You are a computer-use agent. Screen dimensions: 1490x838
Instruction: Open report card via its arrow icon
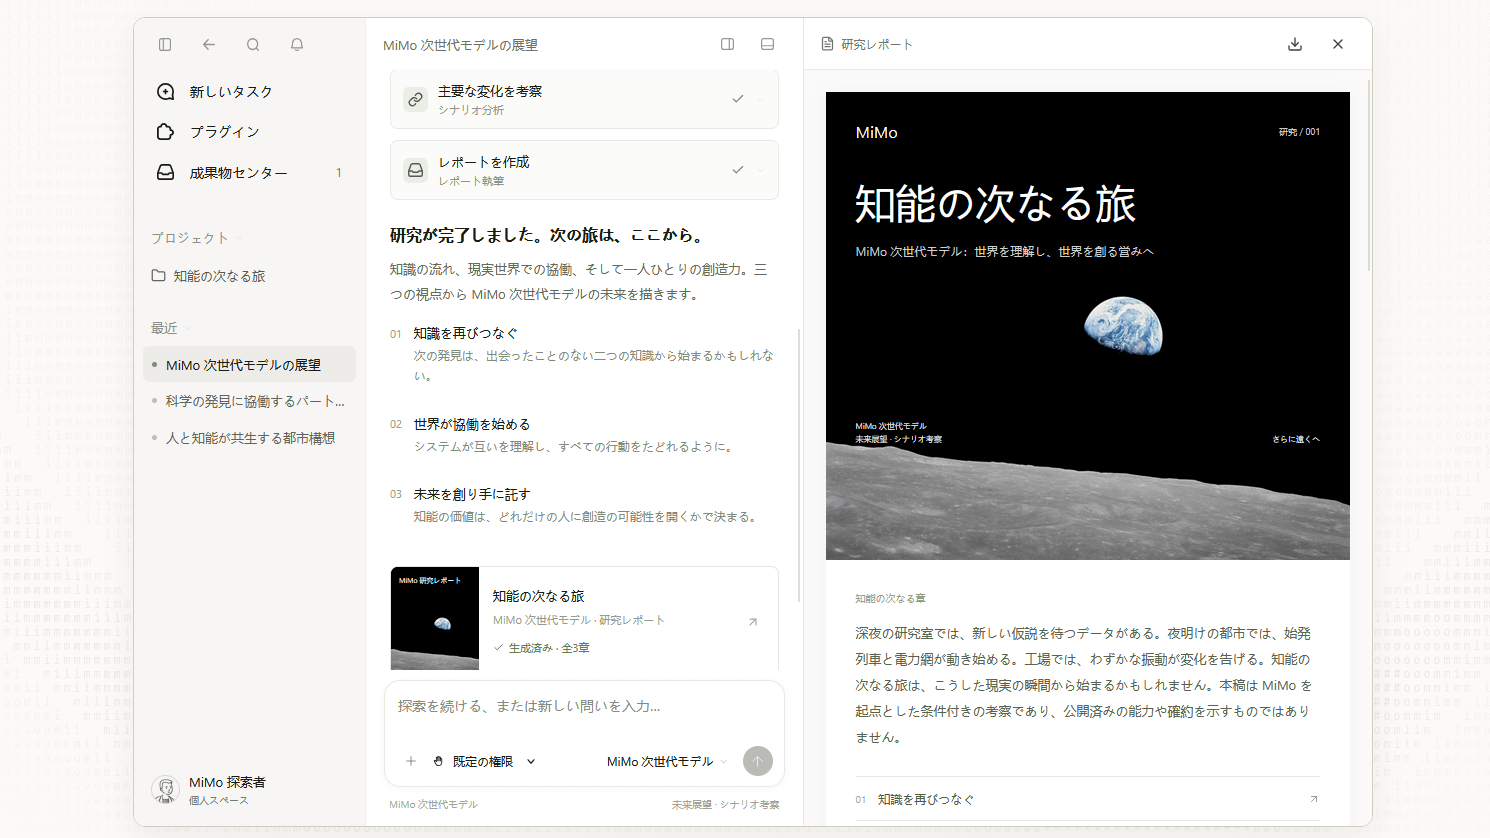coord(753,622)
